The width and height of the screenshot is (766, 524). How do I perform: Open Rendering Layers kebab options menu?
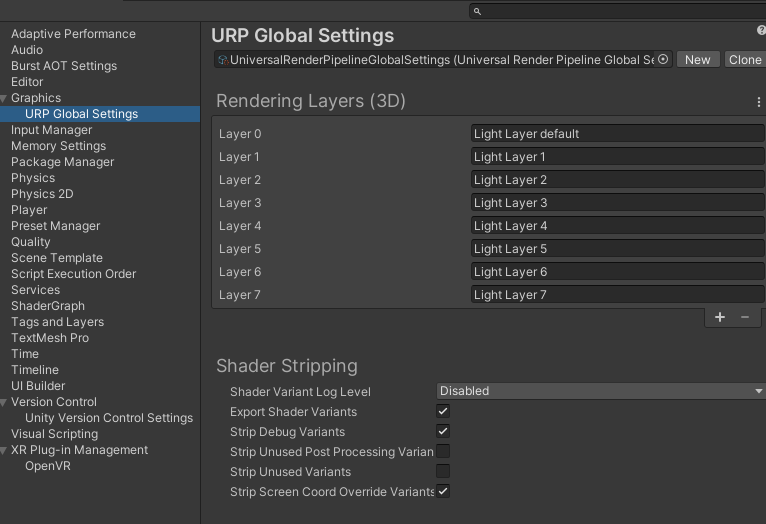[758, 102]
